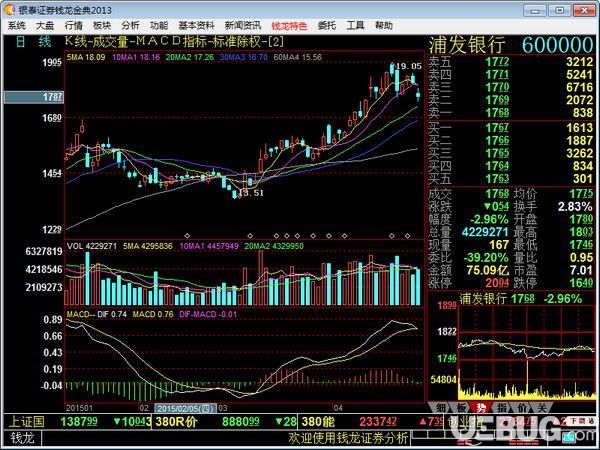Click the volume 10MA1 4457949 label

coord(209,246)
